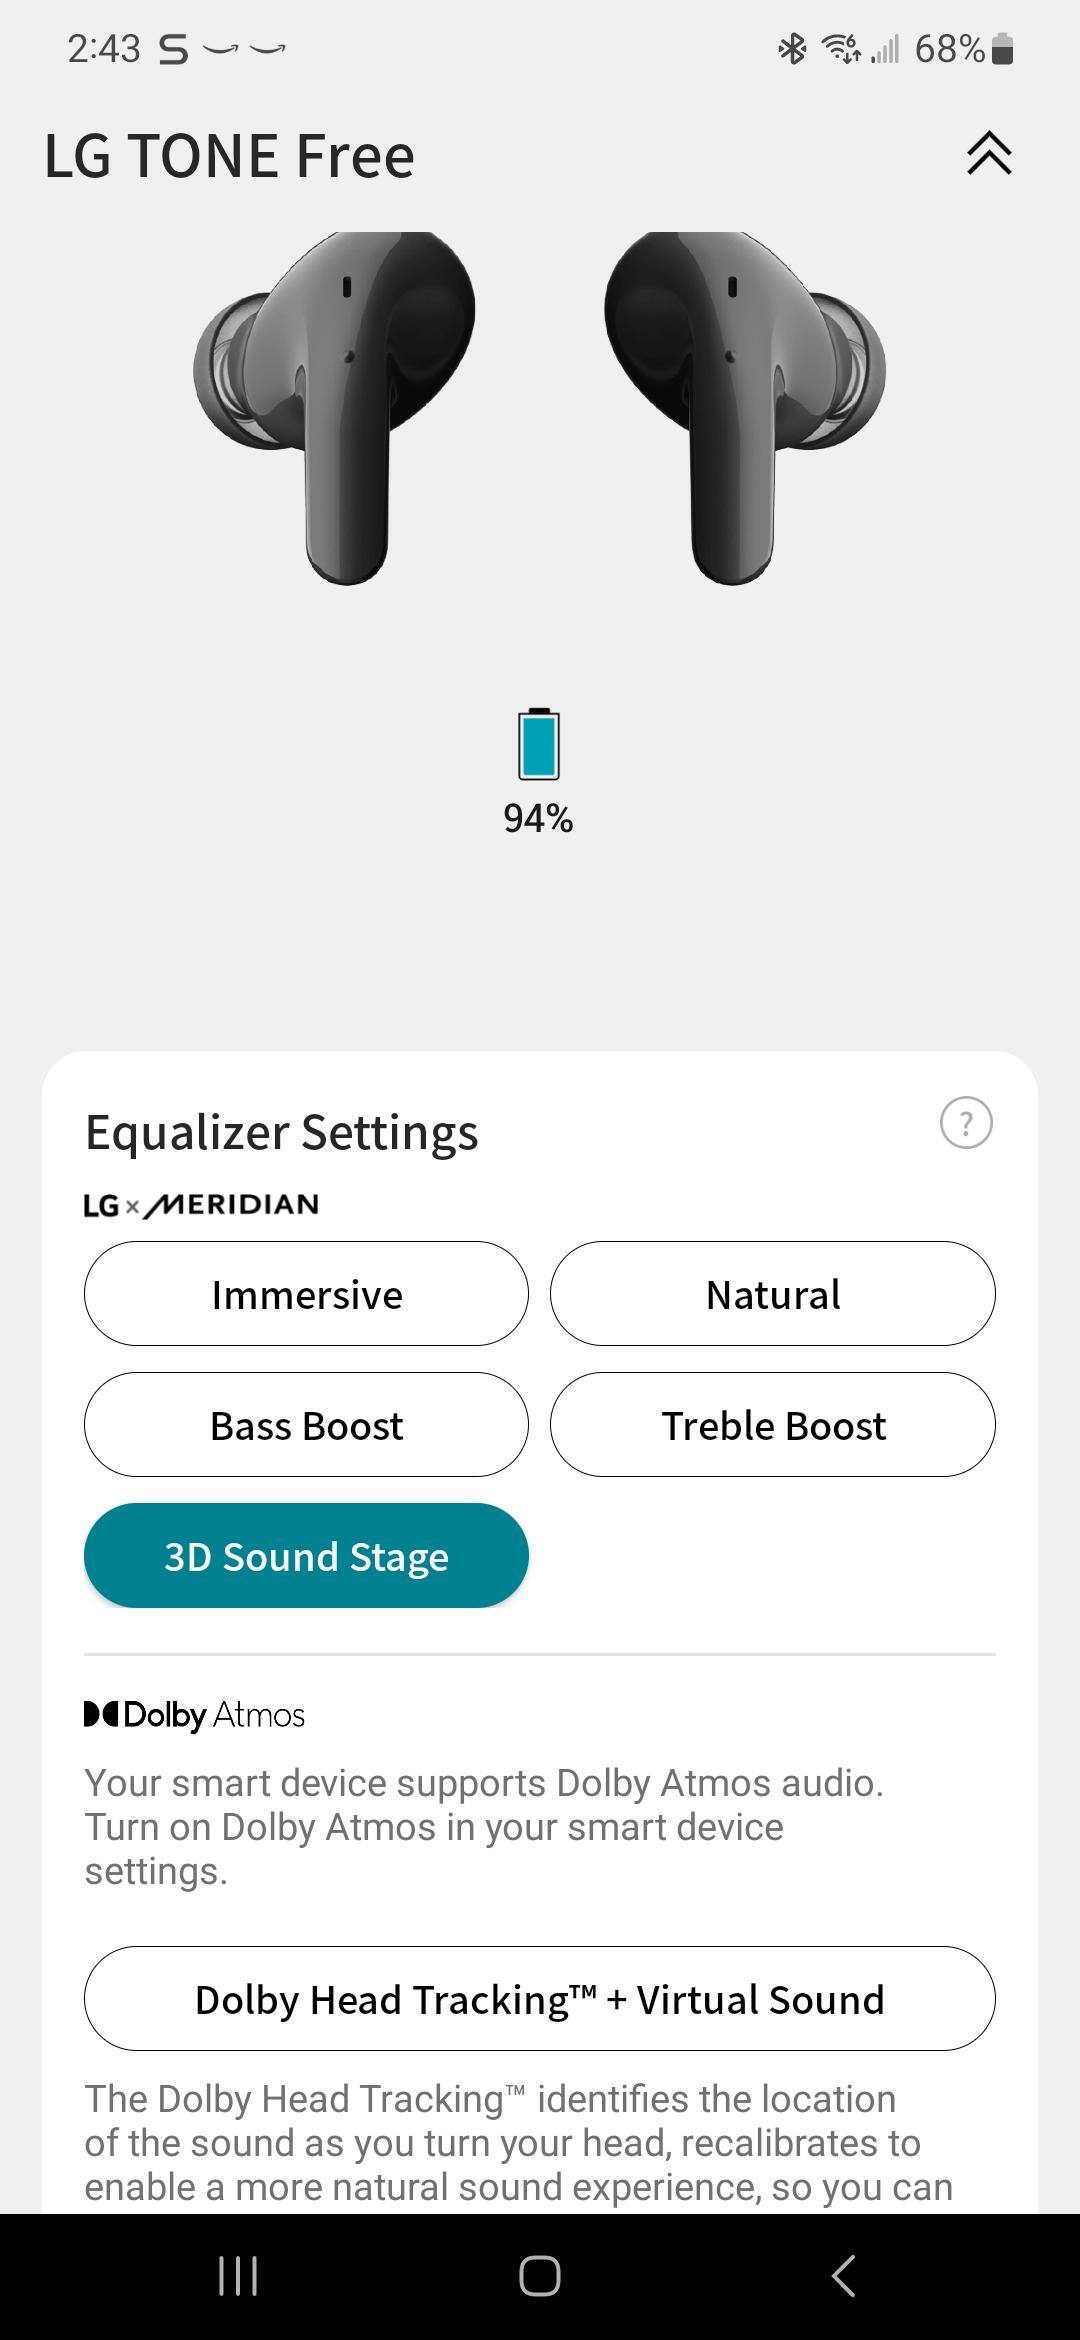
Task: Tap the earbuds battery level icon
Action: click(x=538, y=745)
